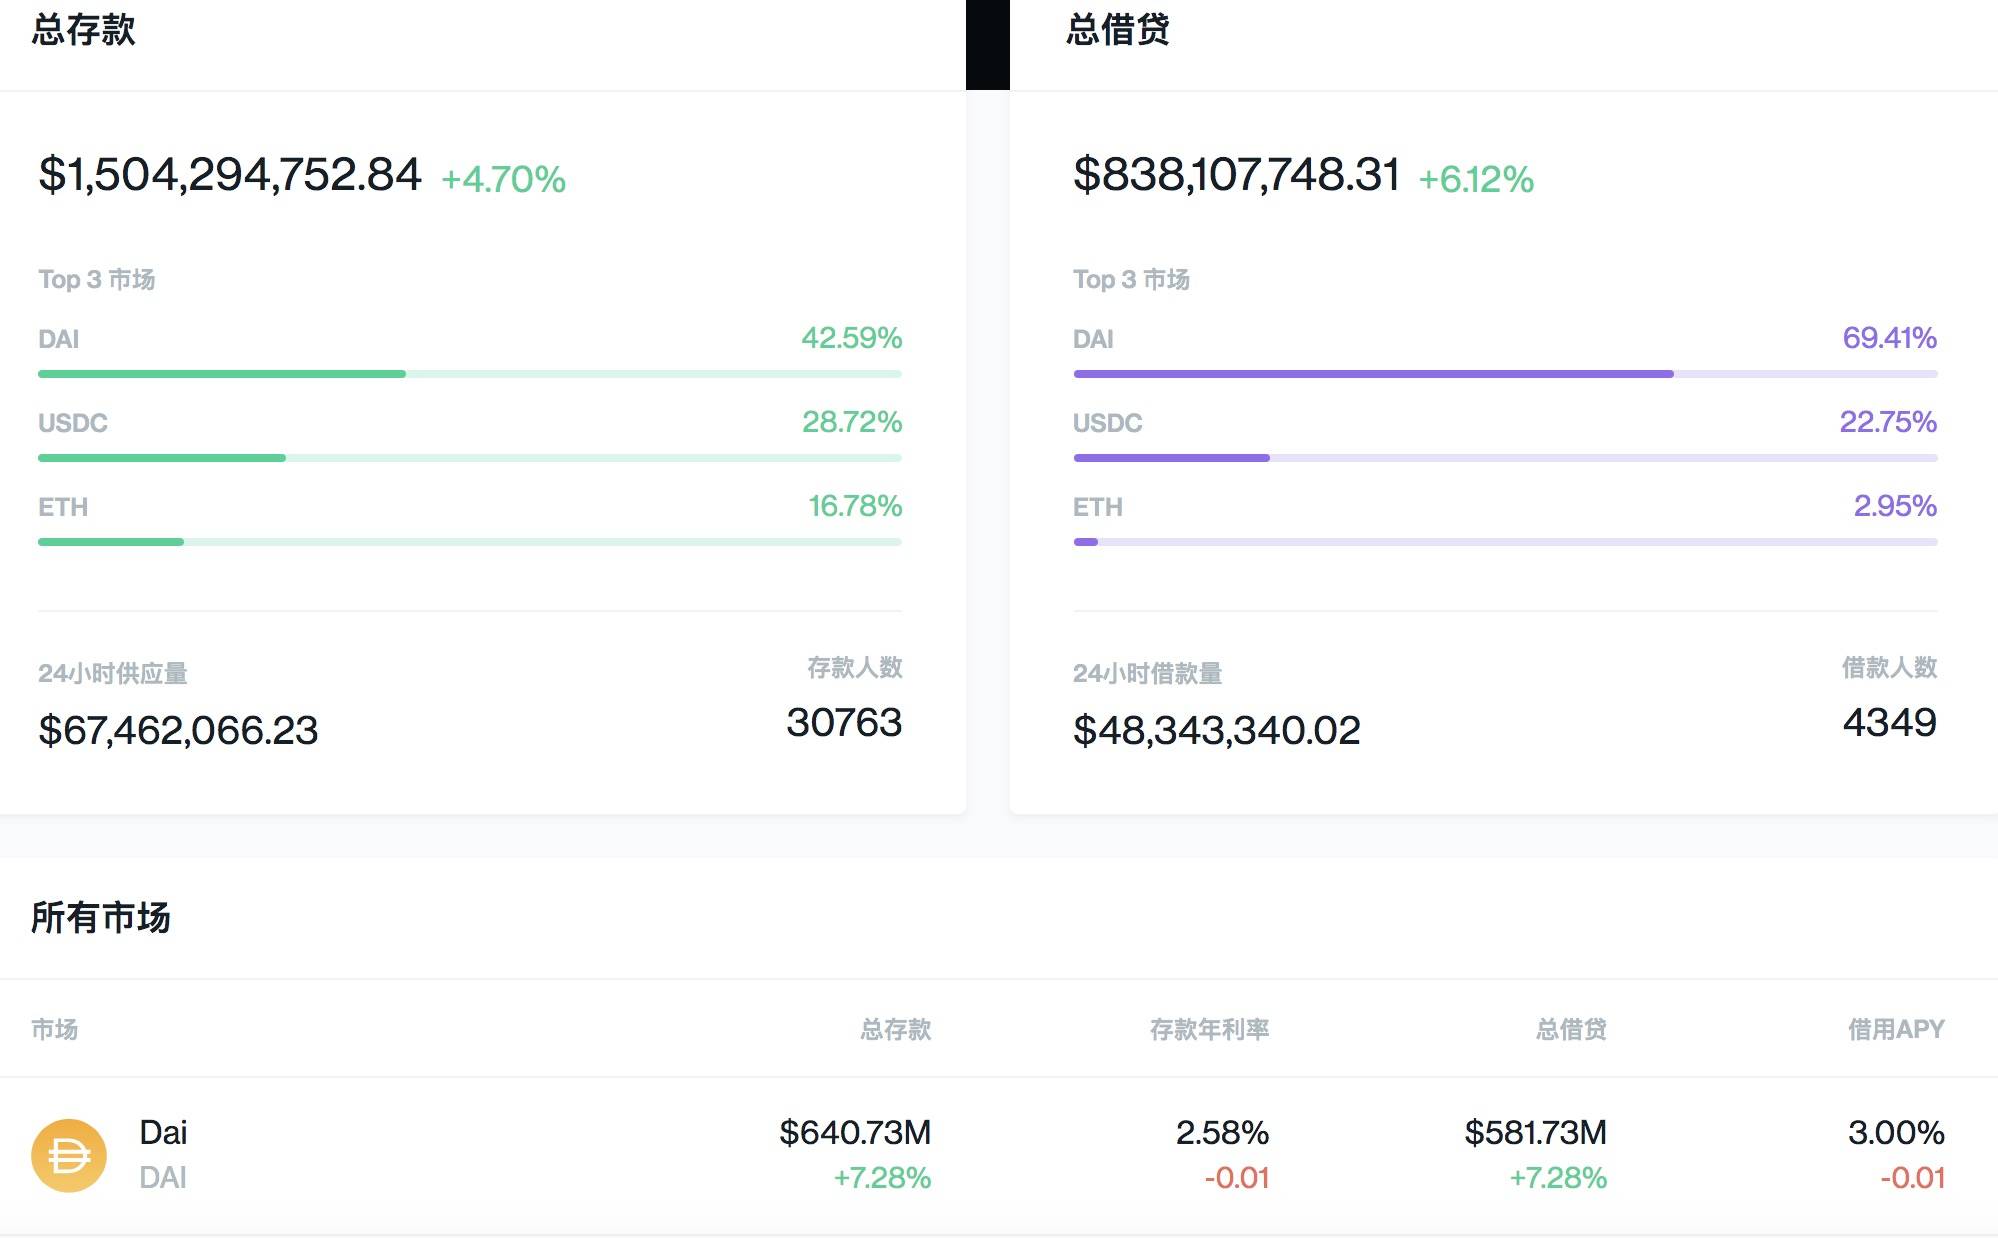The height and width of the screenshot is (1238, 1998).
Task: Select the DAI market entry under 总存款
Action: point(60,339)
